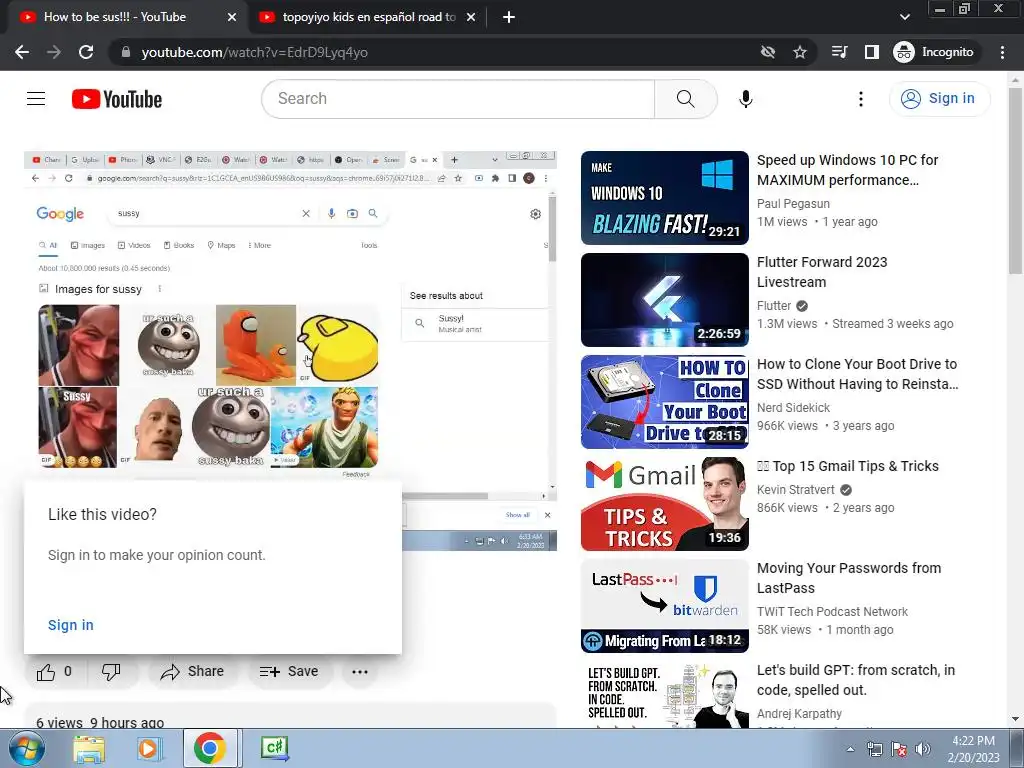This screenshot has width=1024, height=768.
Task: Click 'How to Clone Your Boot Drive' title
Action: pyautogui.click(x=857, y=374)
